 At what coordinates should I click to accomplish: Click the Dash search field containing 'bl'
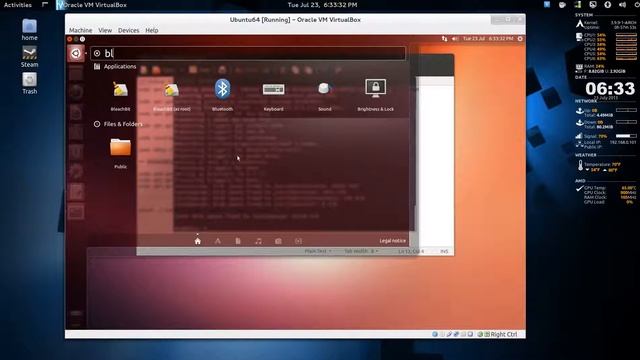248,53
